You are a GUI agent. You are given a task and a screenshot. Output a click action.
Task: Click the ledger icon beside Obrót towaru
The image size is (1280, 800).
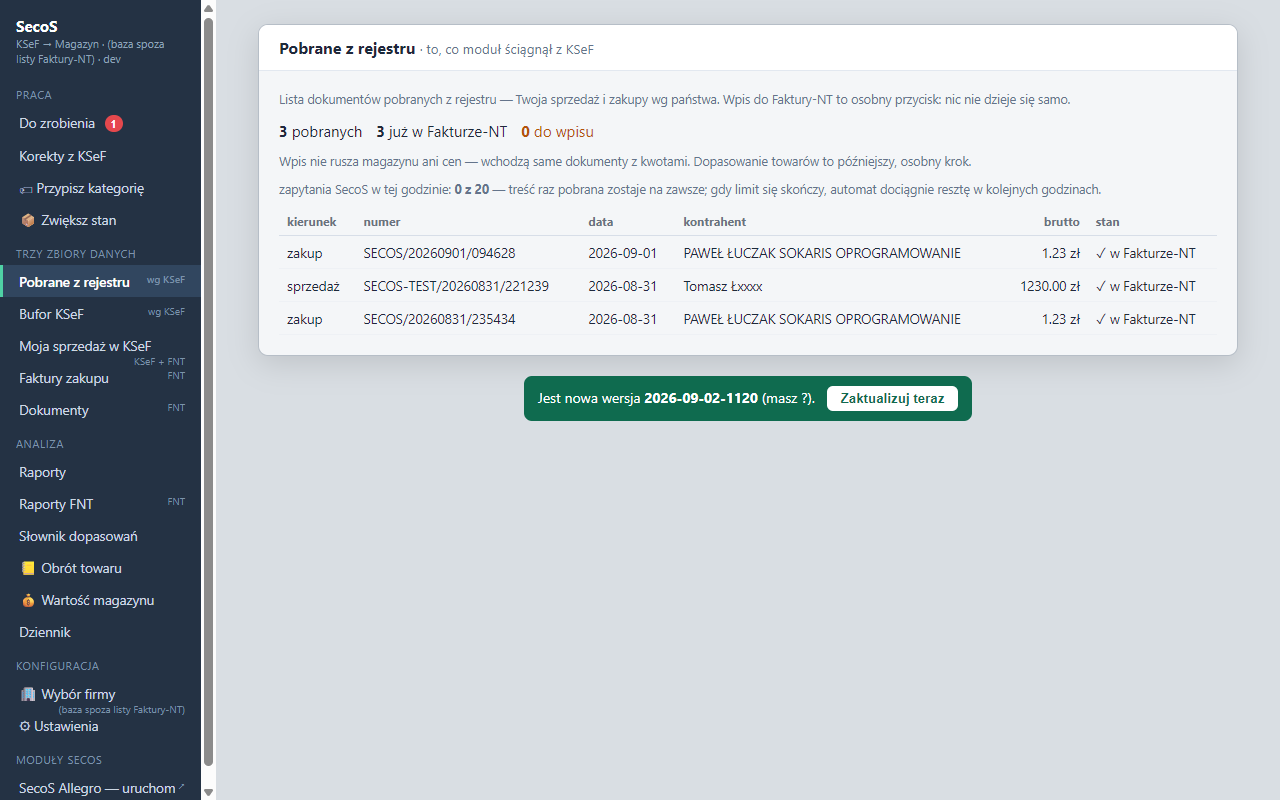point(27,568)
